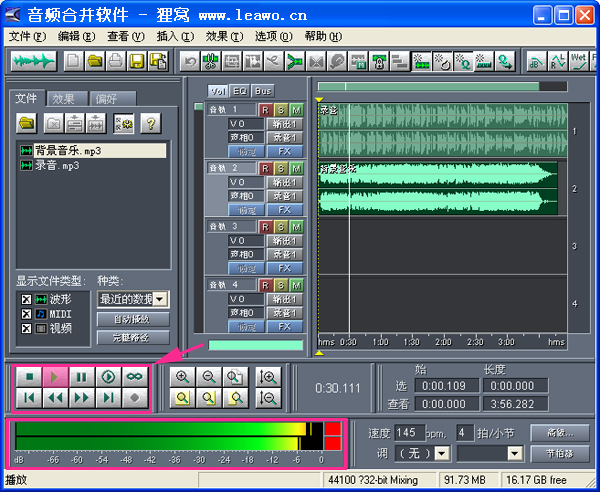The image size is (600, 492).
Task: Open the FX button on track 1
Action: [285, 152]
